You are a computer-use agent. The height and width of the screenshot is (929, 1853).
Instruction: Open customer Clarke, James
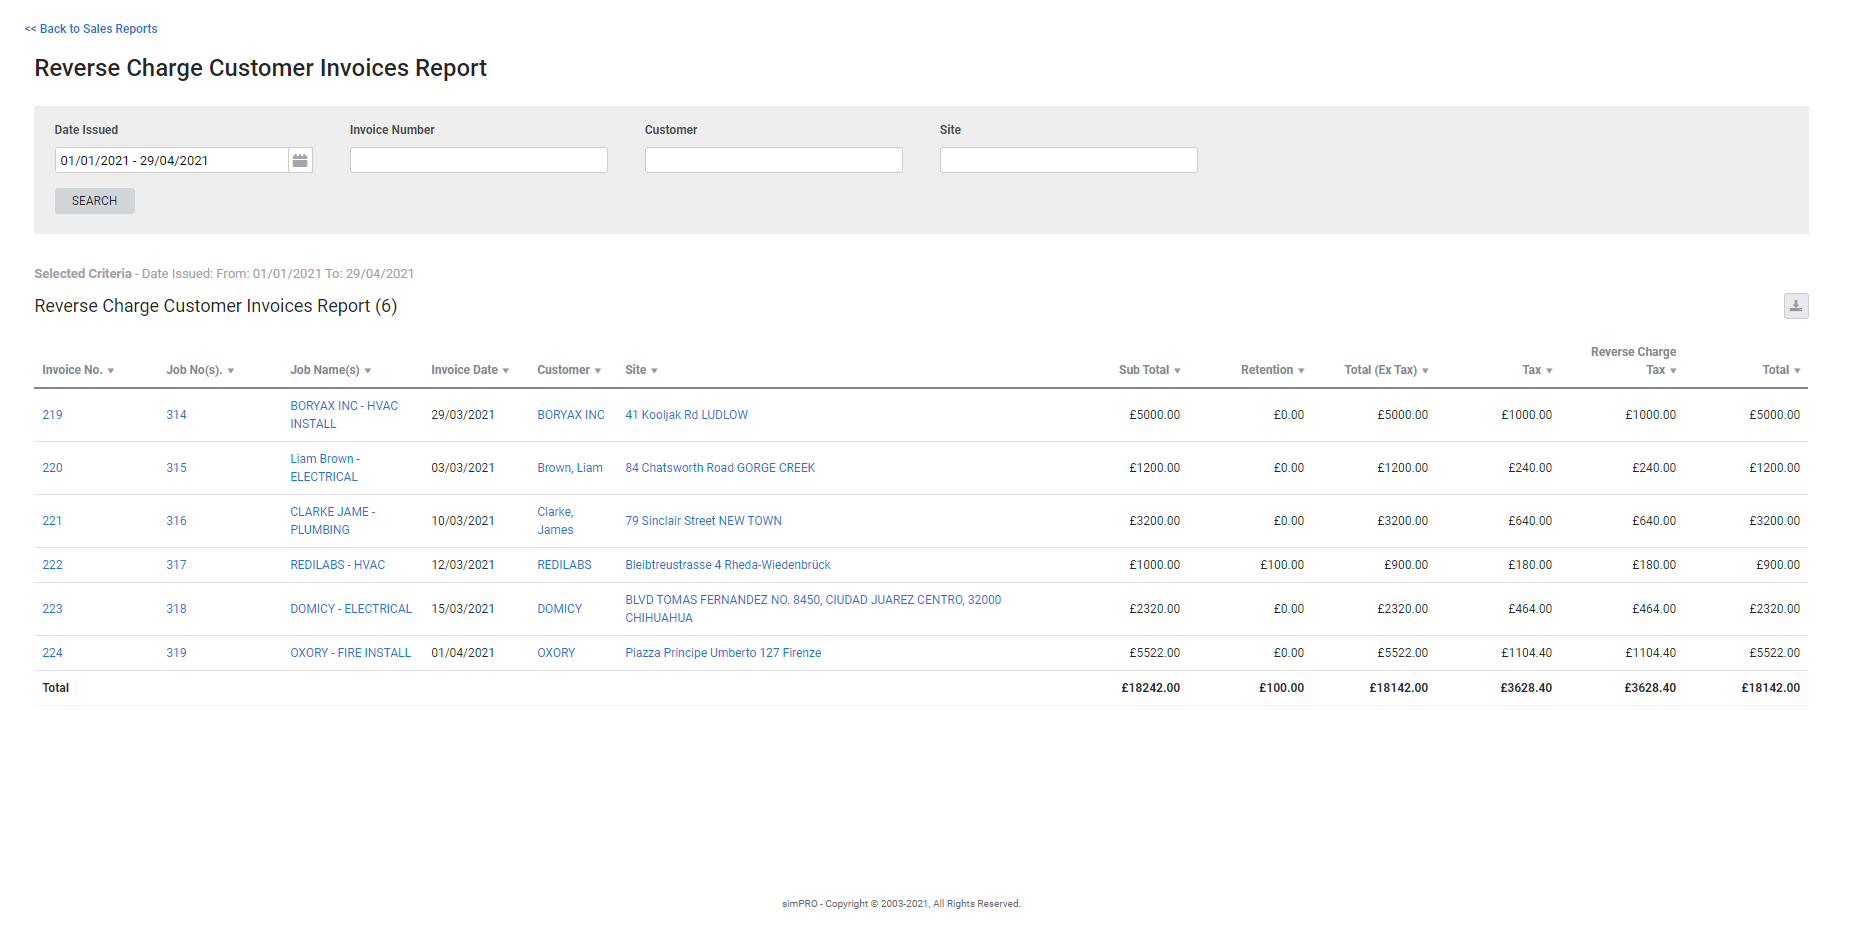coord(556,521)
